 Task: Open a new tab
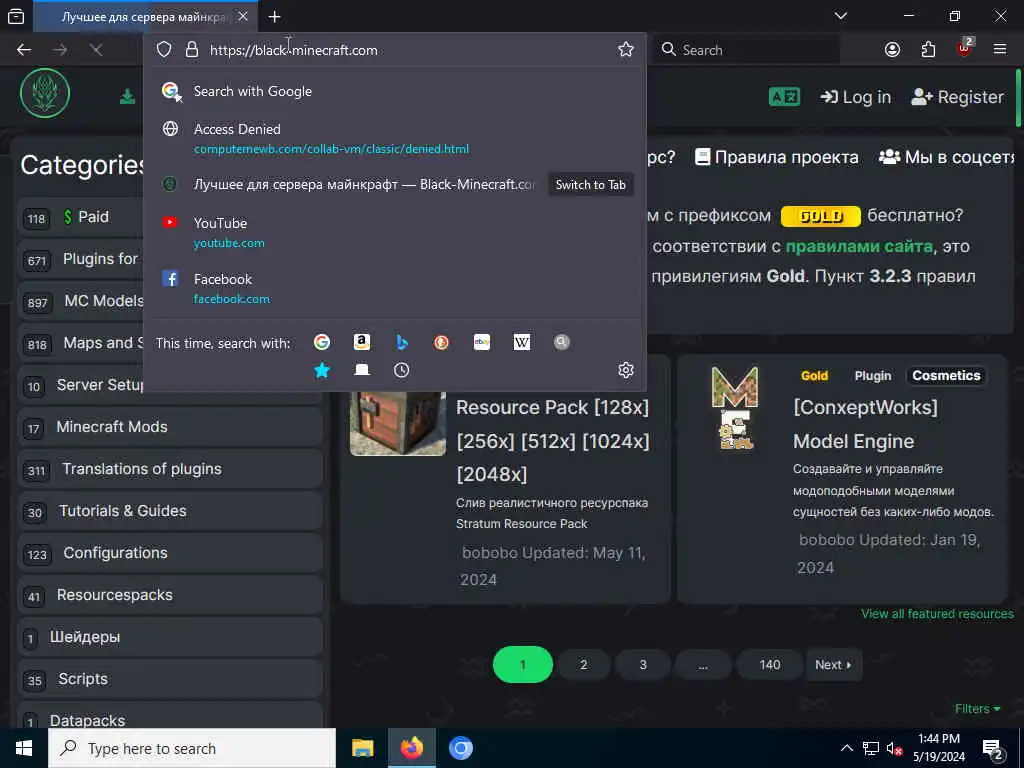tap(274, 16)
